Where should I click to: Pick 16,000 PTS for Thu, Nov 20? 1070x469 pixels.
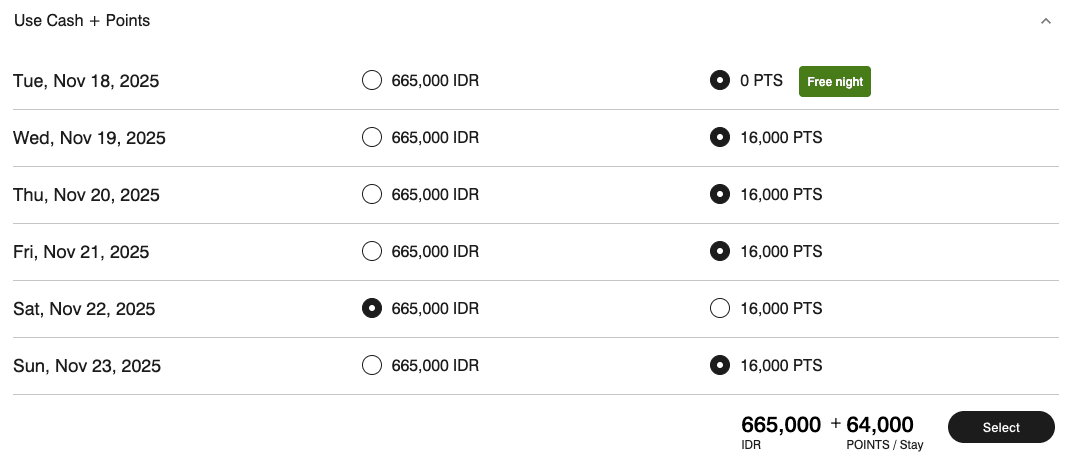(x=719, y=195)
